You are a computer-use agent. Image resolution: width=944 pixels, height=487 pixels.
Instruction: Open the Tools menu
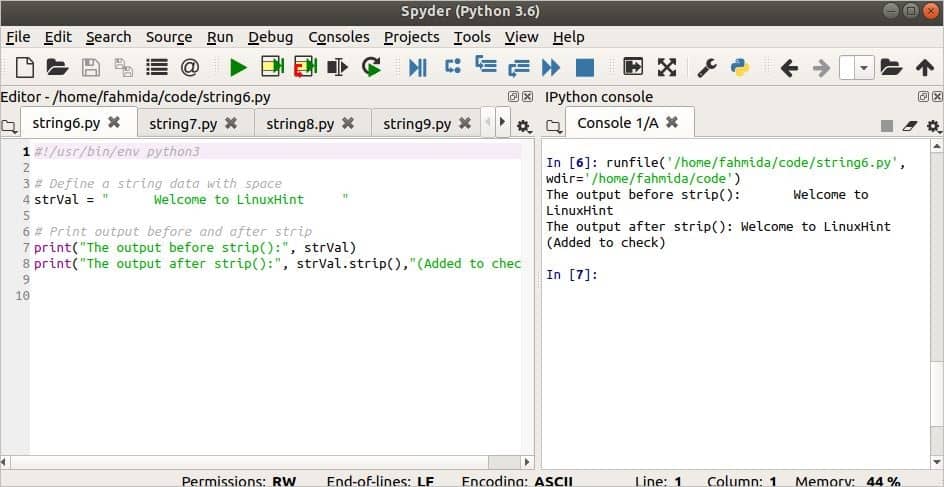point(472,37)
